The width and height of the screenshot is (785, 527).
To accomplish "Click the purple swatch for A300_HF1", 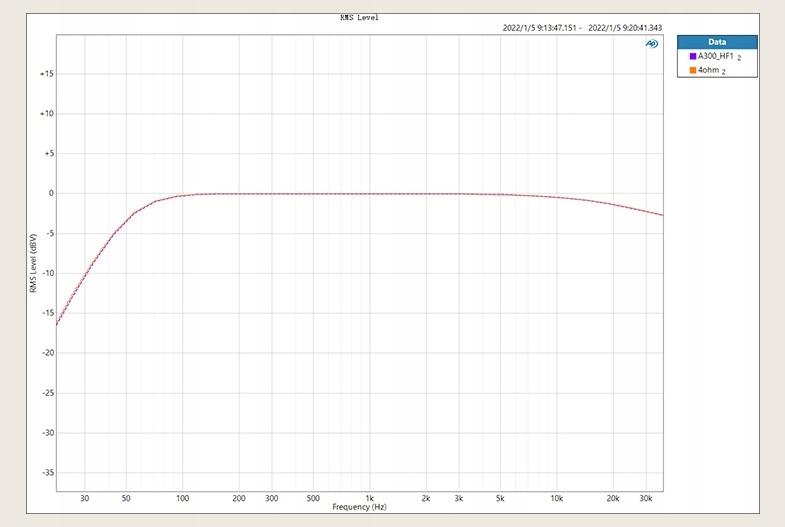I will [692, 57].
